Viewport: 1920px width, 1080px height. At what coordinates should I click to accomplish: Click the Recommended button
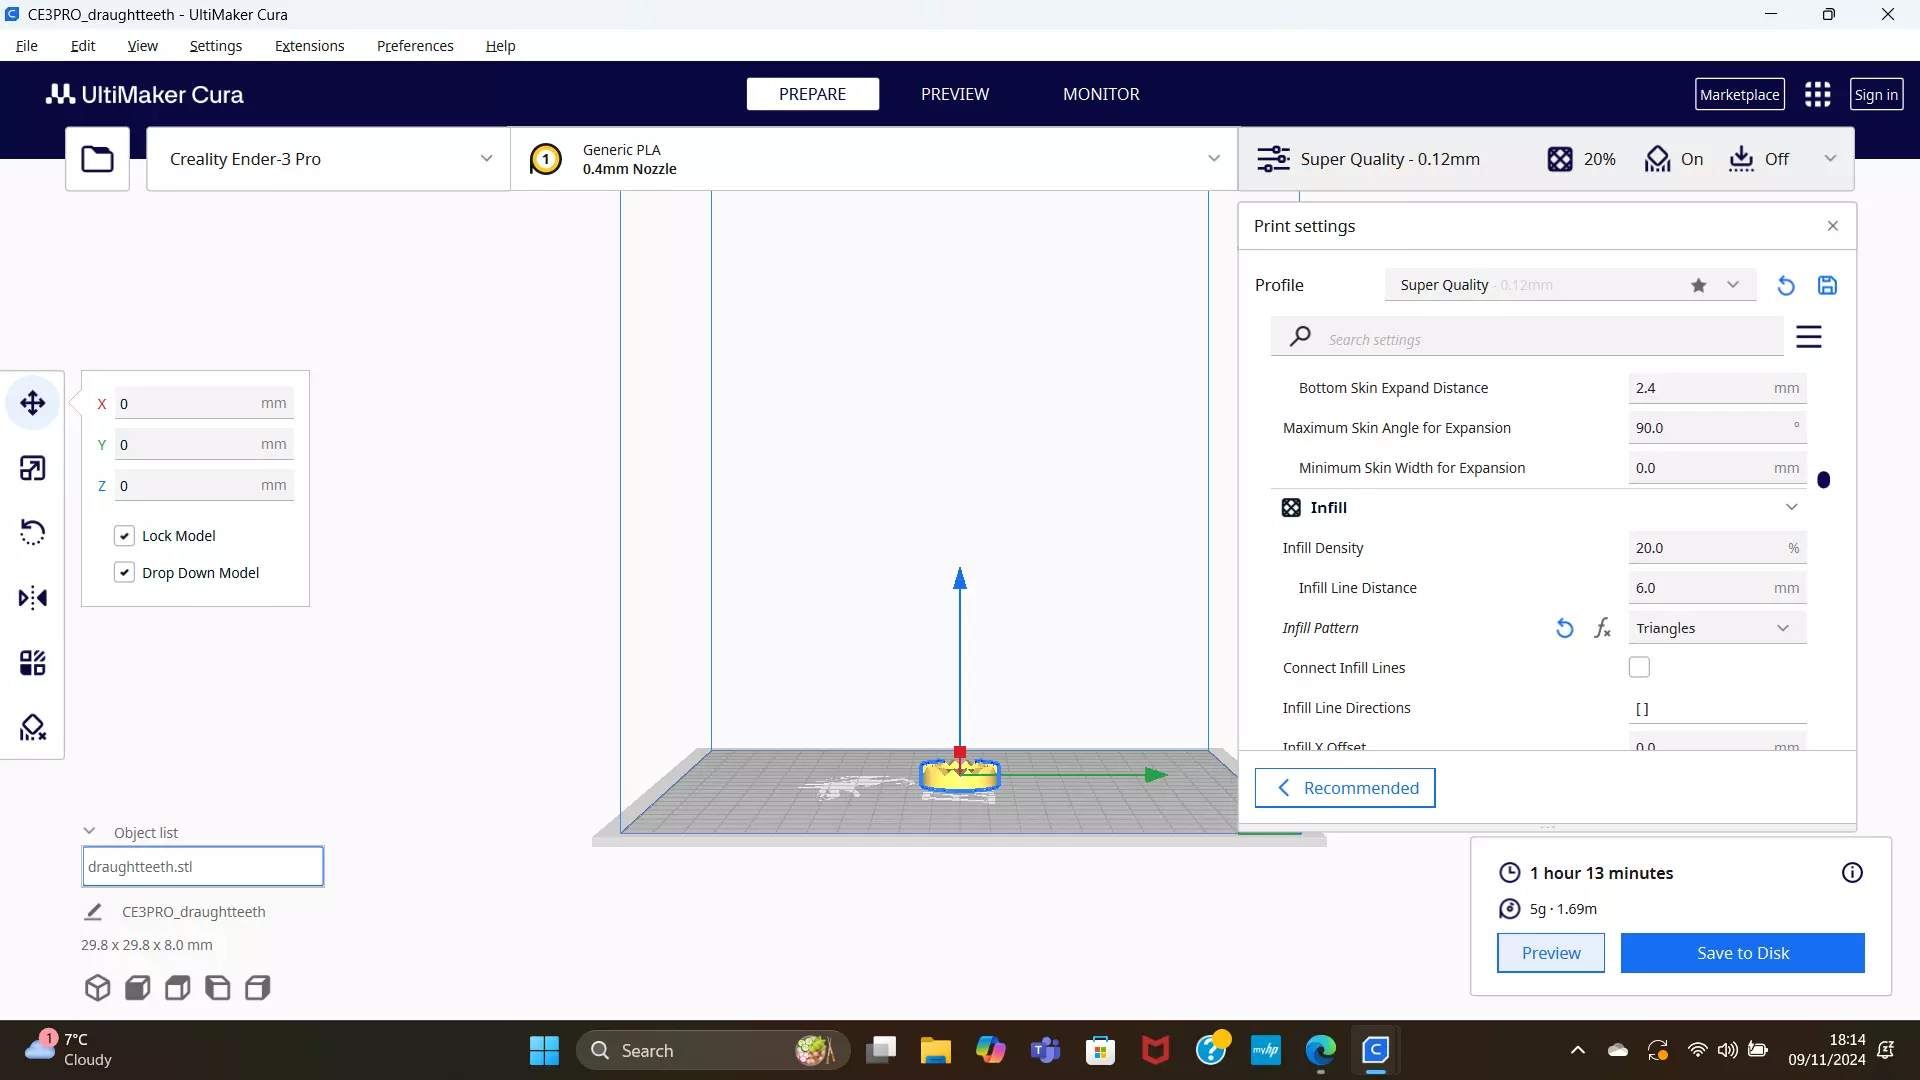pyautogui.click(x=1345, y=788)
